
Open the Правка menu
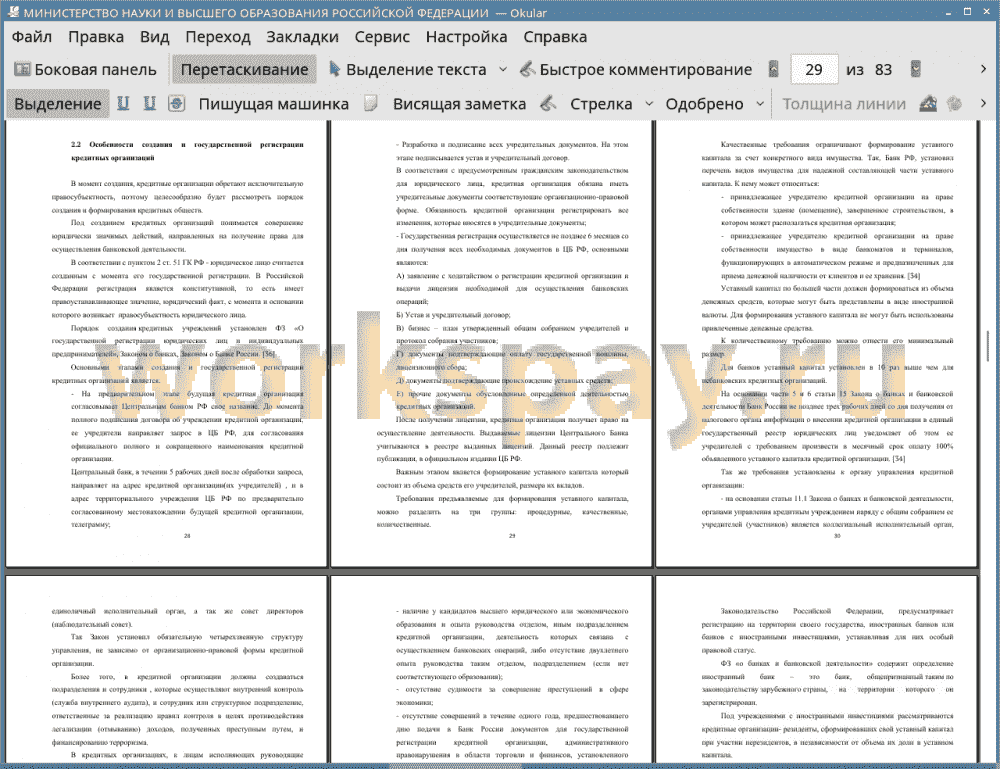click(96, 37)
